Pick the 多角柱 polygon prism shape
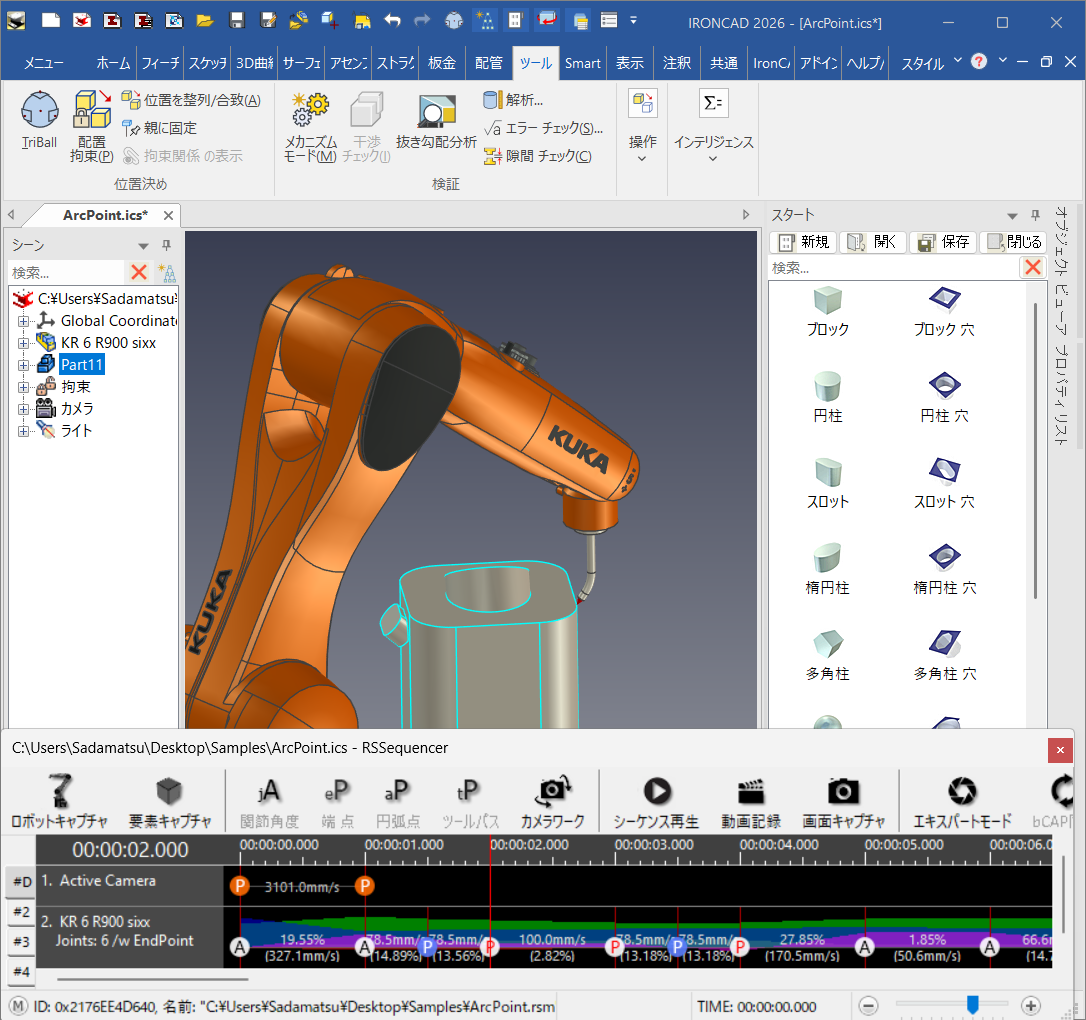1086x1020 pixels. pos(828,655)
